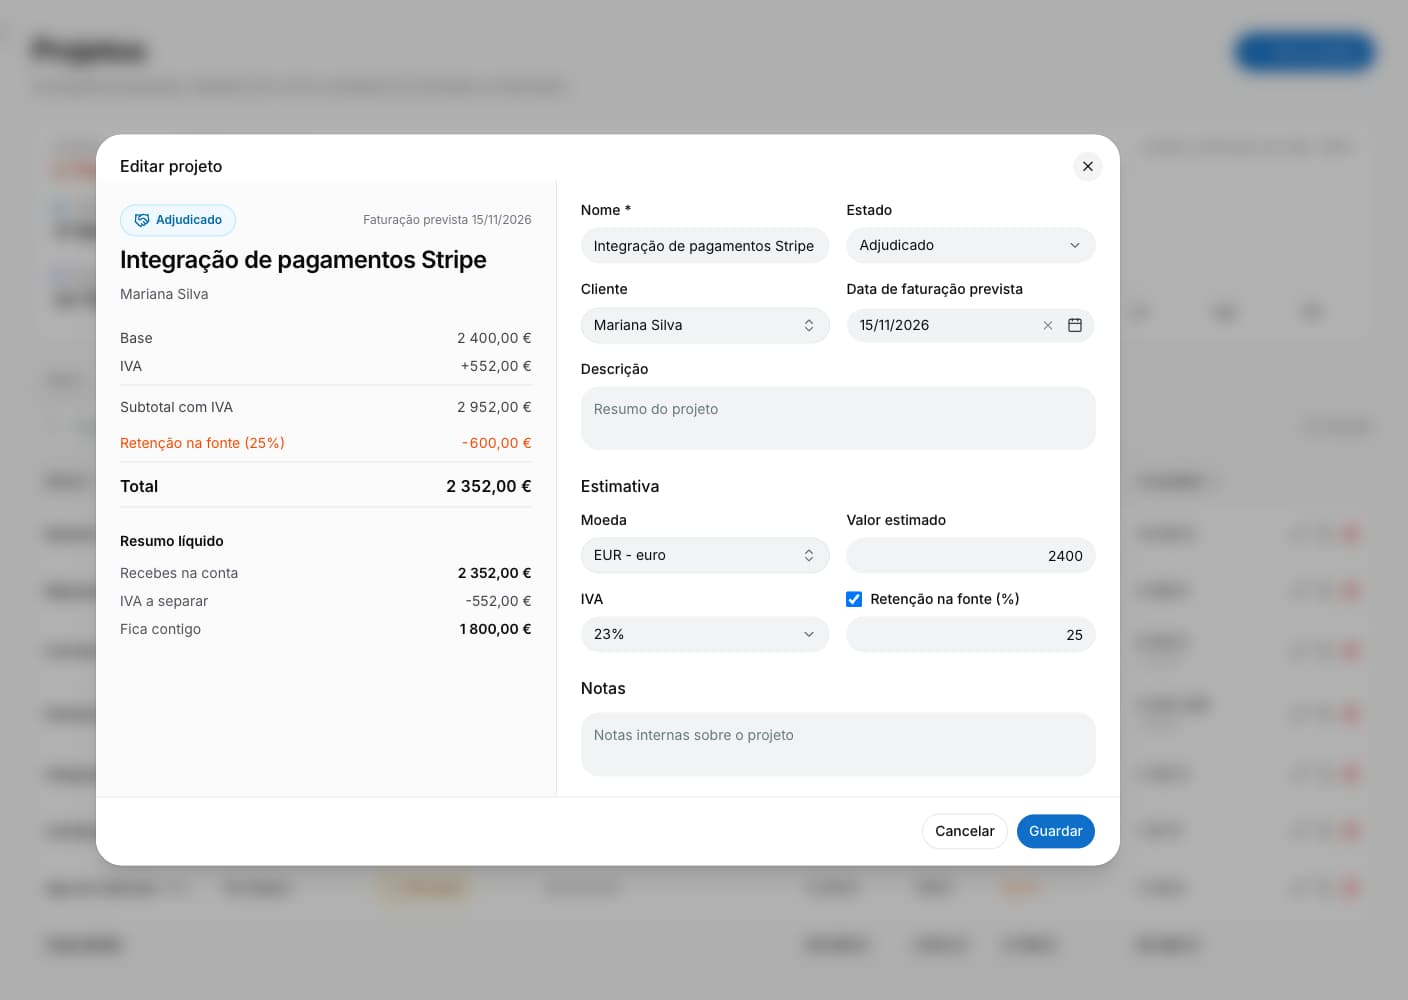Click Recebes na conta amount
The image size is (1408, 1000).
[494, 573]
